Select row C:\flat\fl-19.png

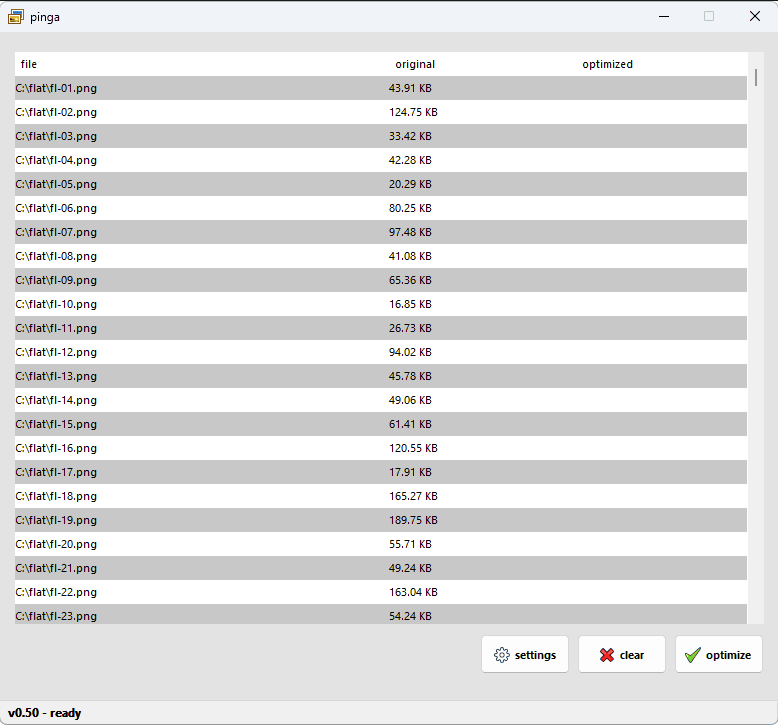381,520
